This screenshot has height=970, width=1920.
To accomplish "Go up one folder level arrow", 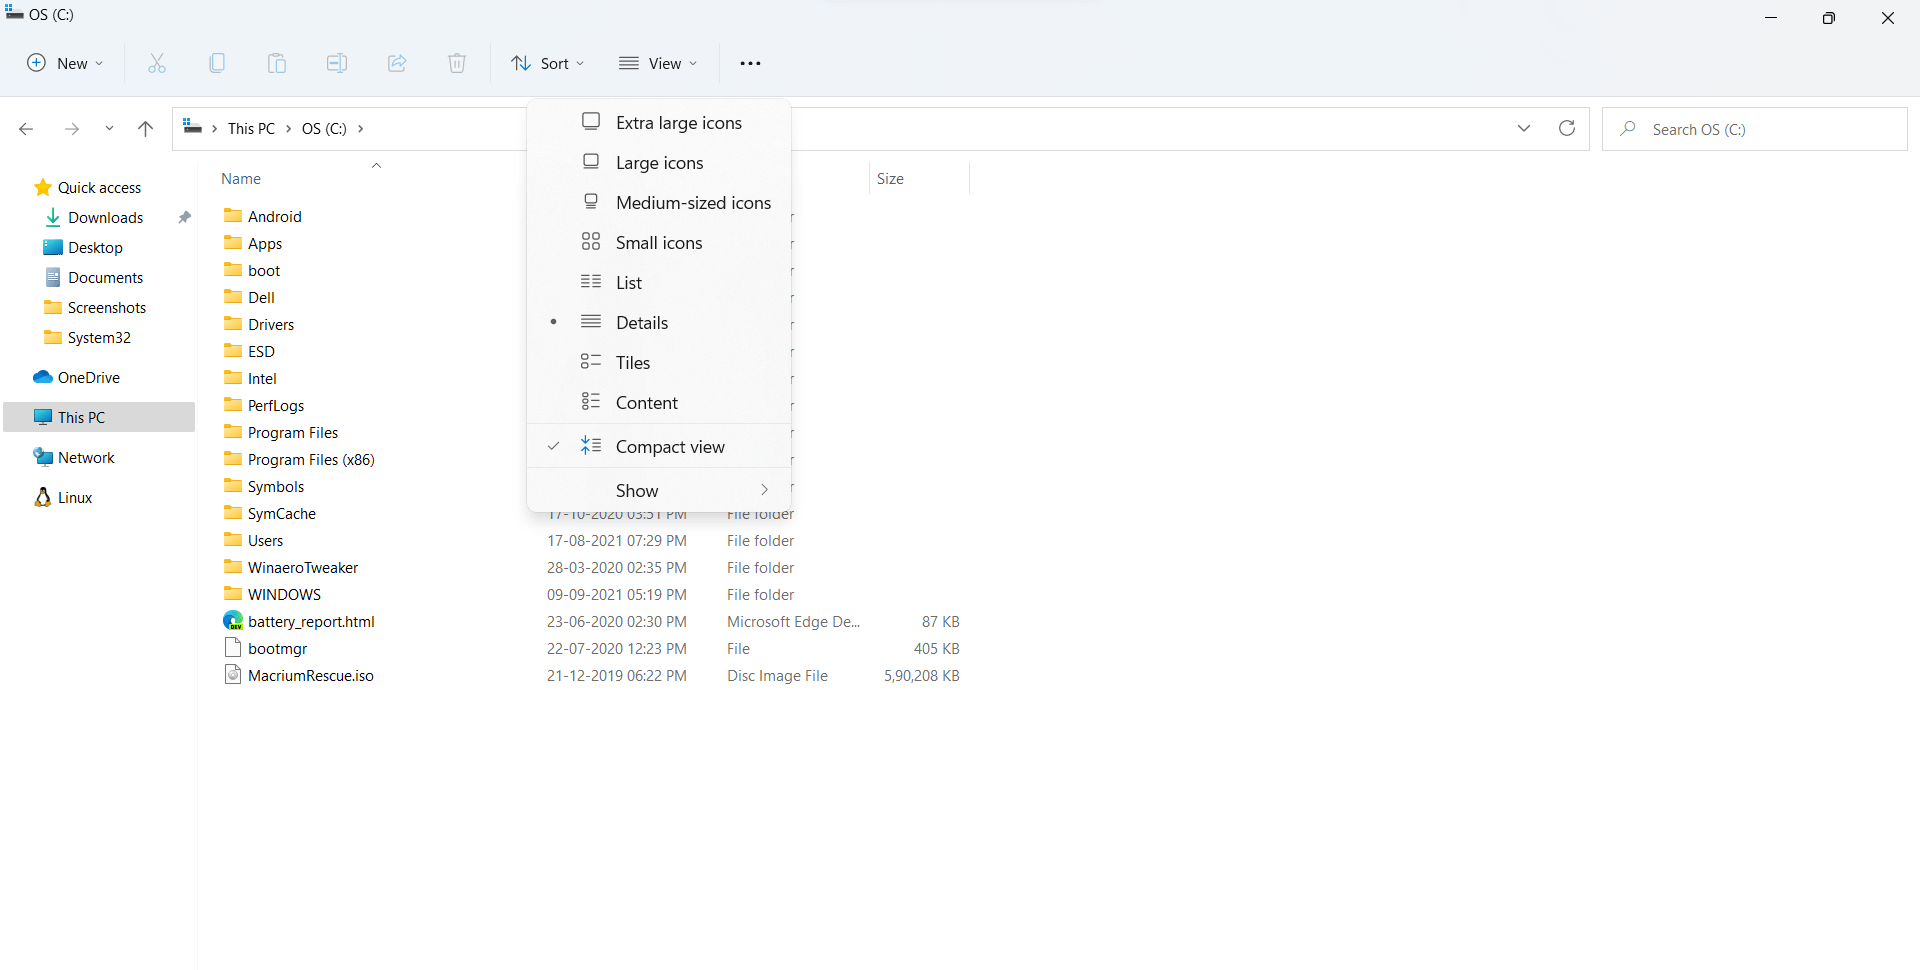I will click(145, 129).
